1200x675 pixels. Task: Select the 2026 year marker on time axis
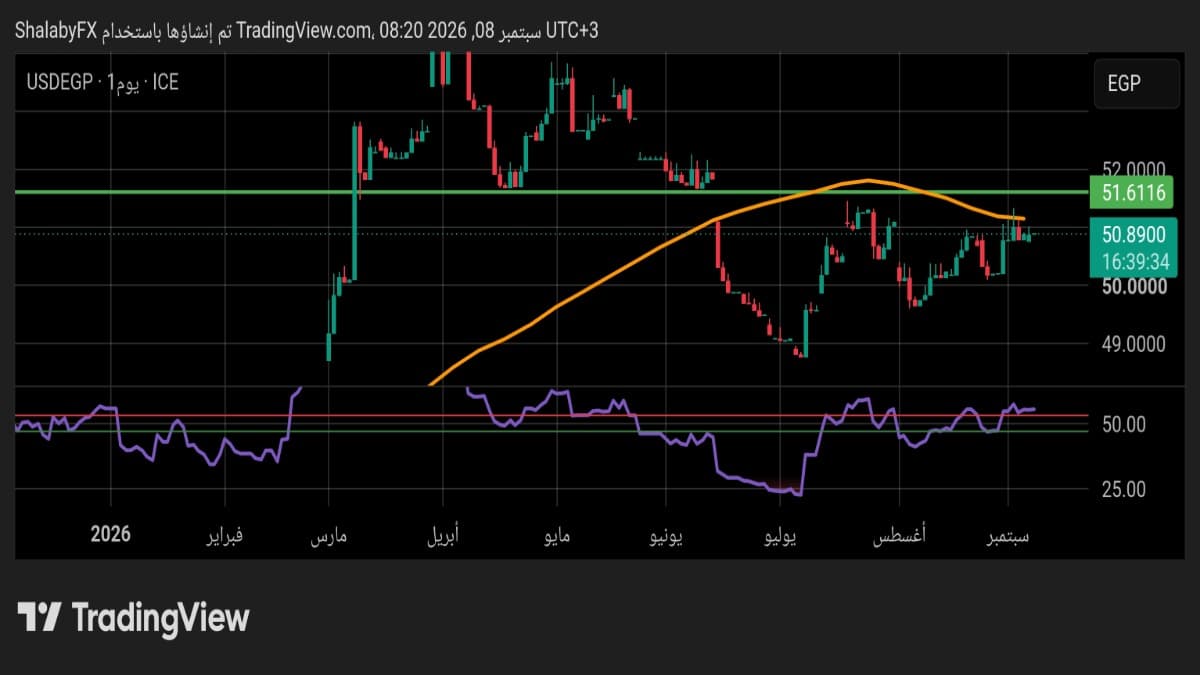(x=110, y=535)
